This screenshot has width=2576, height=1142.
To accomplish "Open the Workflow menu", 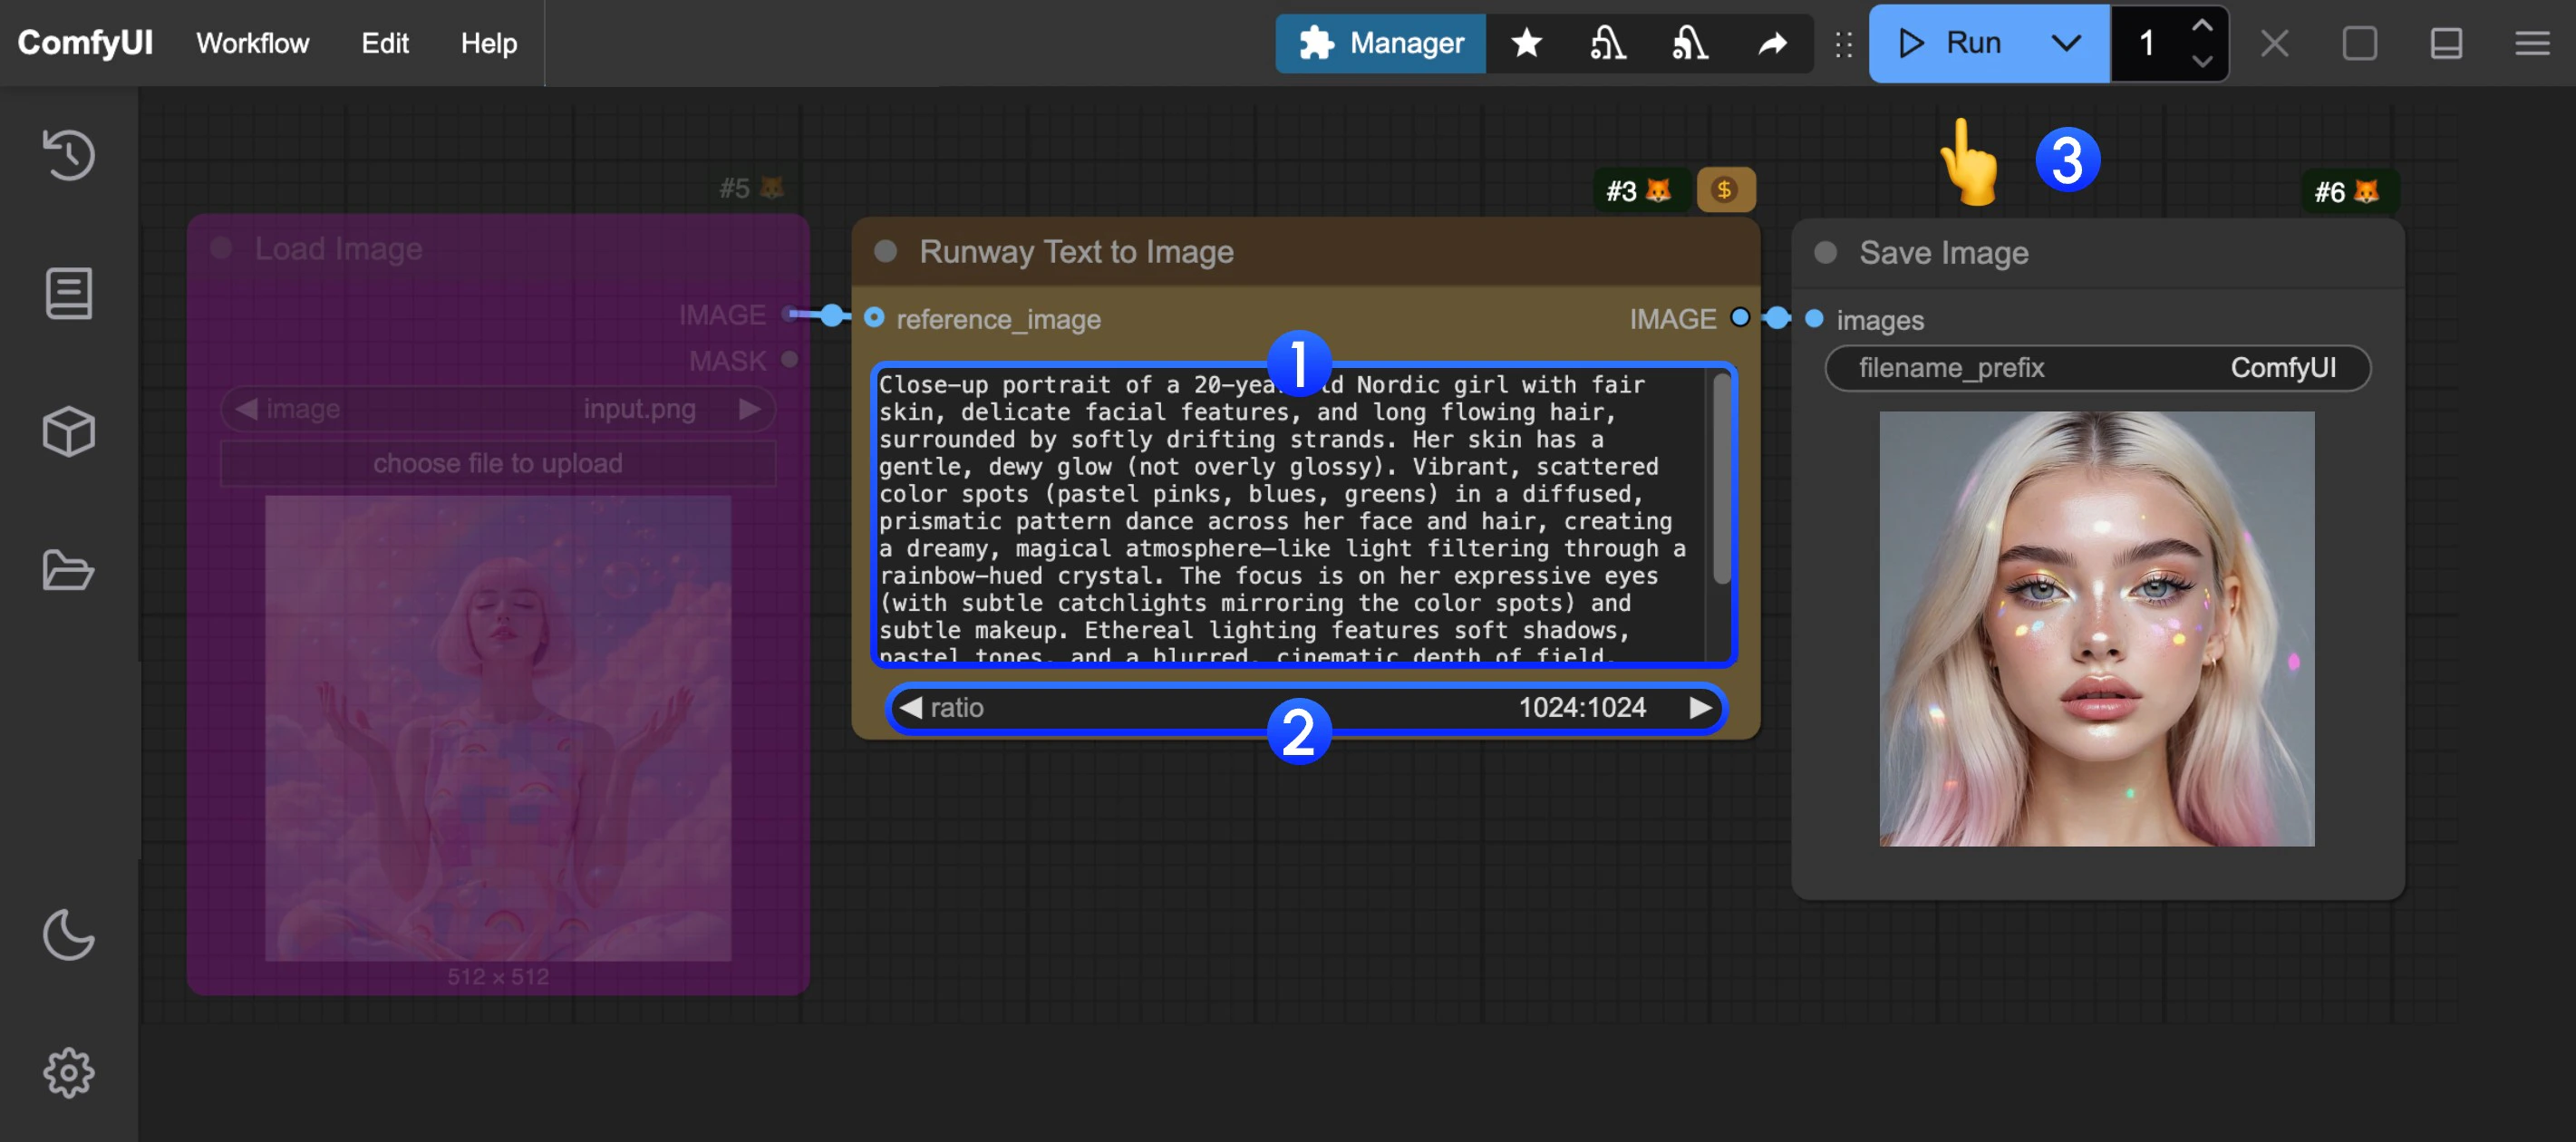I will 253,43.
